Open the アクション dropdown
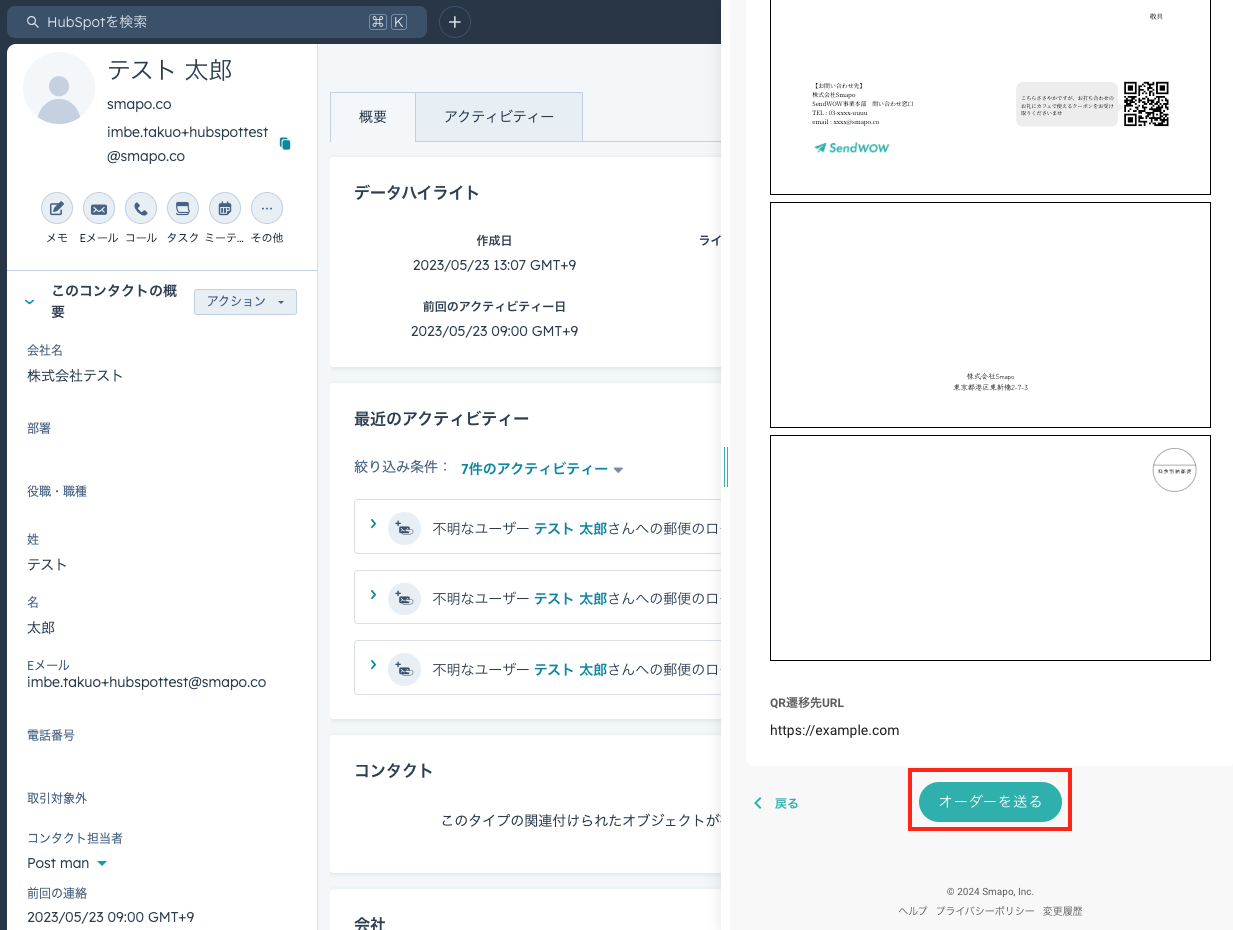 (x=245, y=301)
